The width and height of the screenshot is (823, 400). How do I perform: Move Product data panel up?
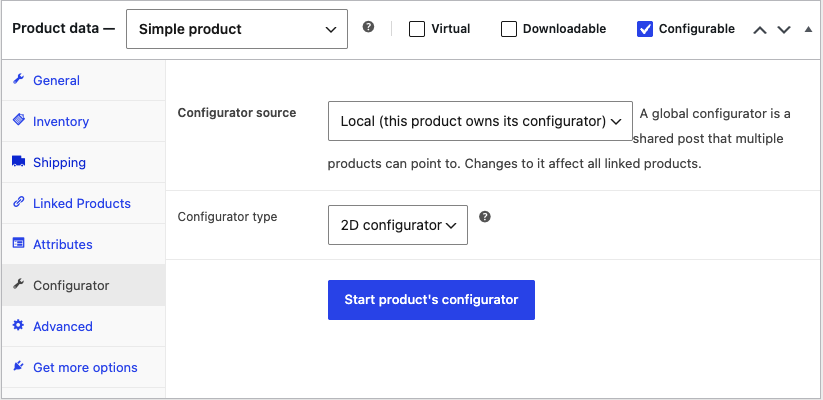pyautogui.click(x=759, y=29)
